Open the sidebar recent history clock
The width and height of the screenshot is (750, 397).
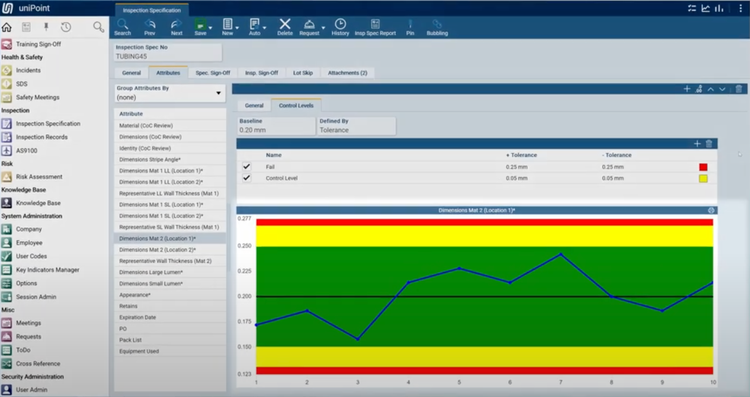[66, 27]
